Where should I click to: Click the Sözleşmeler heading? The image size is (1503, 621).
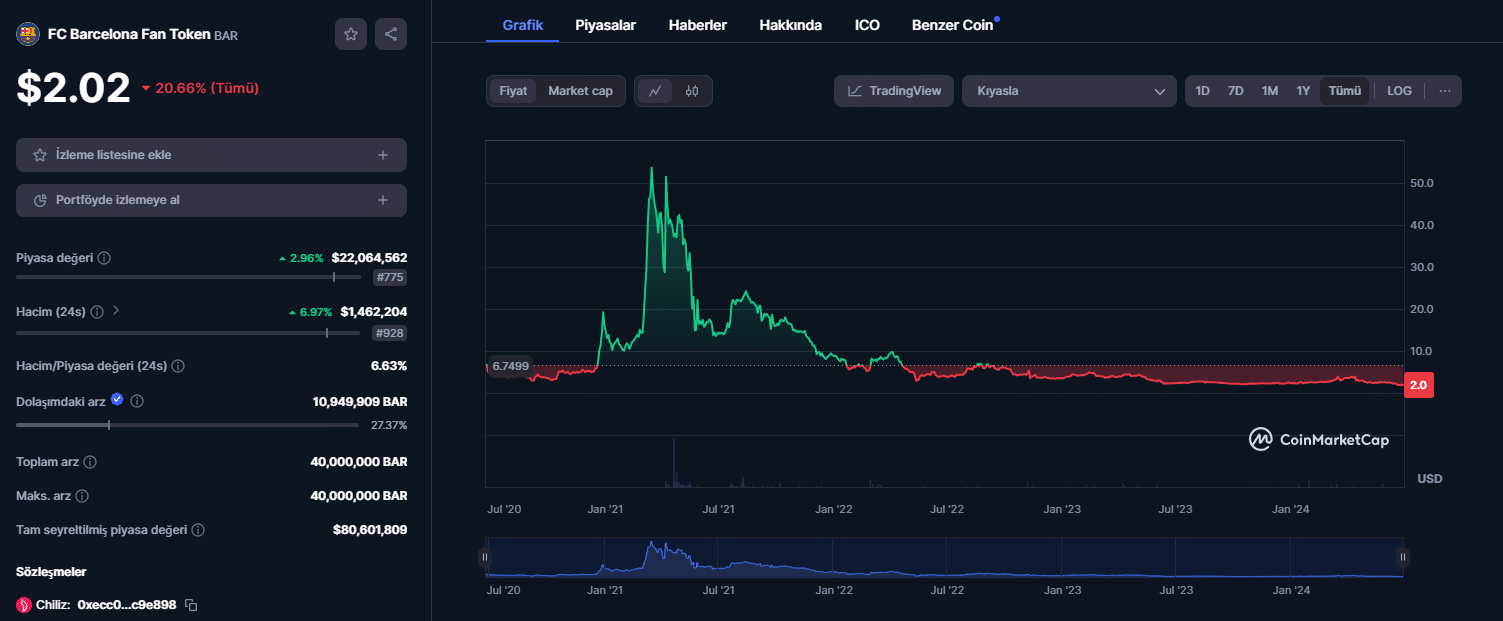tap(51, 572)
